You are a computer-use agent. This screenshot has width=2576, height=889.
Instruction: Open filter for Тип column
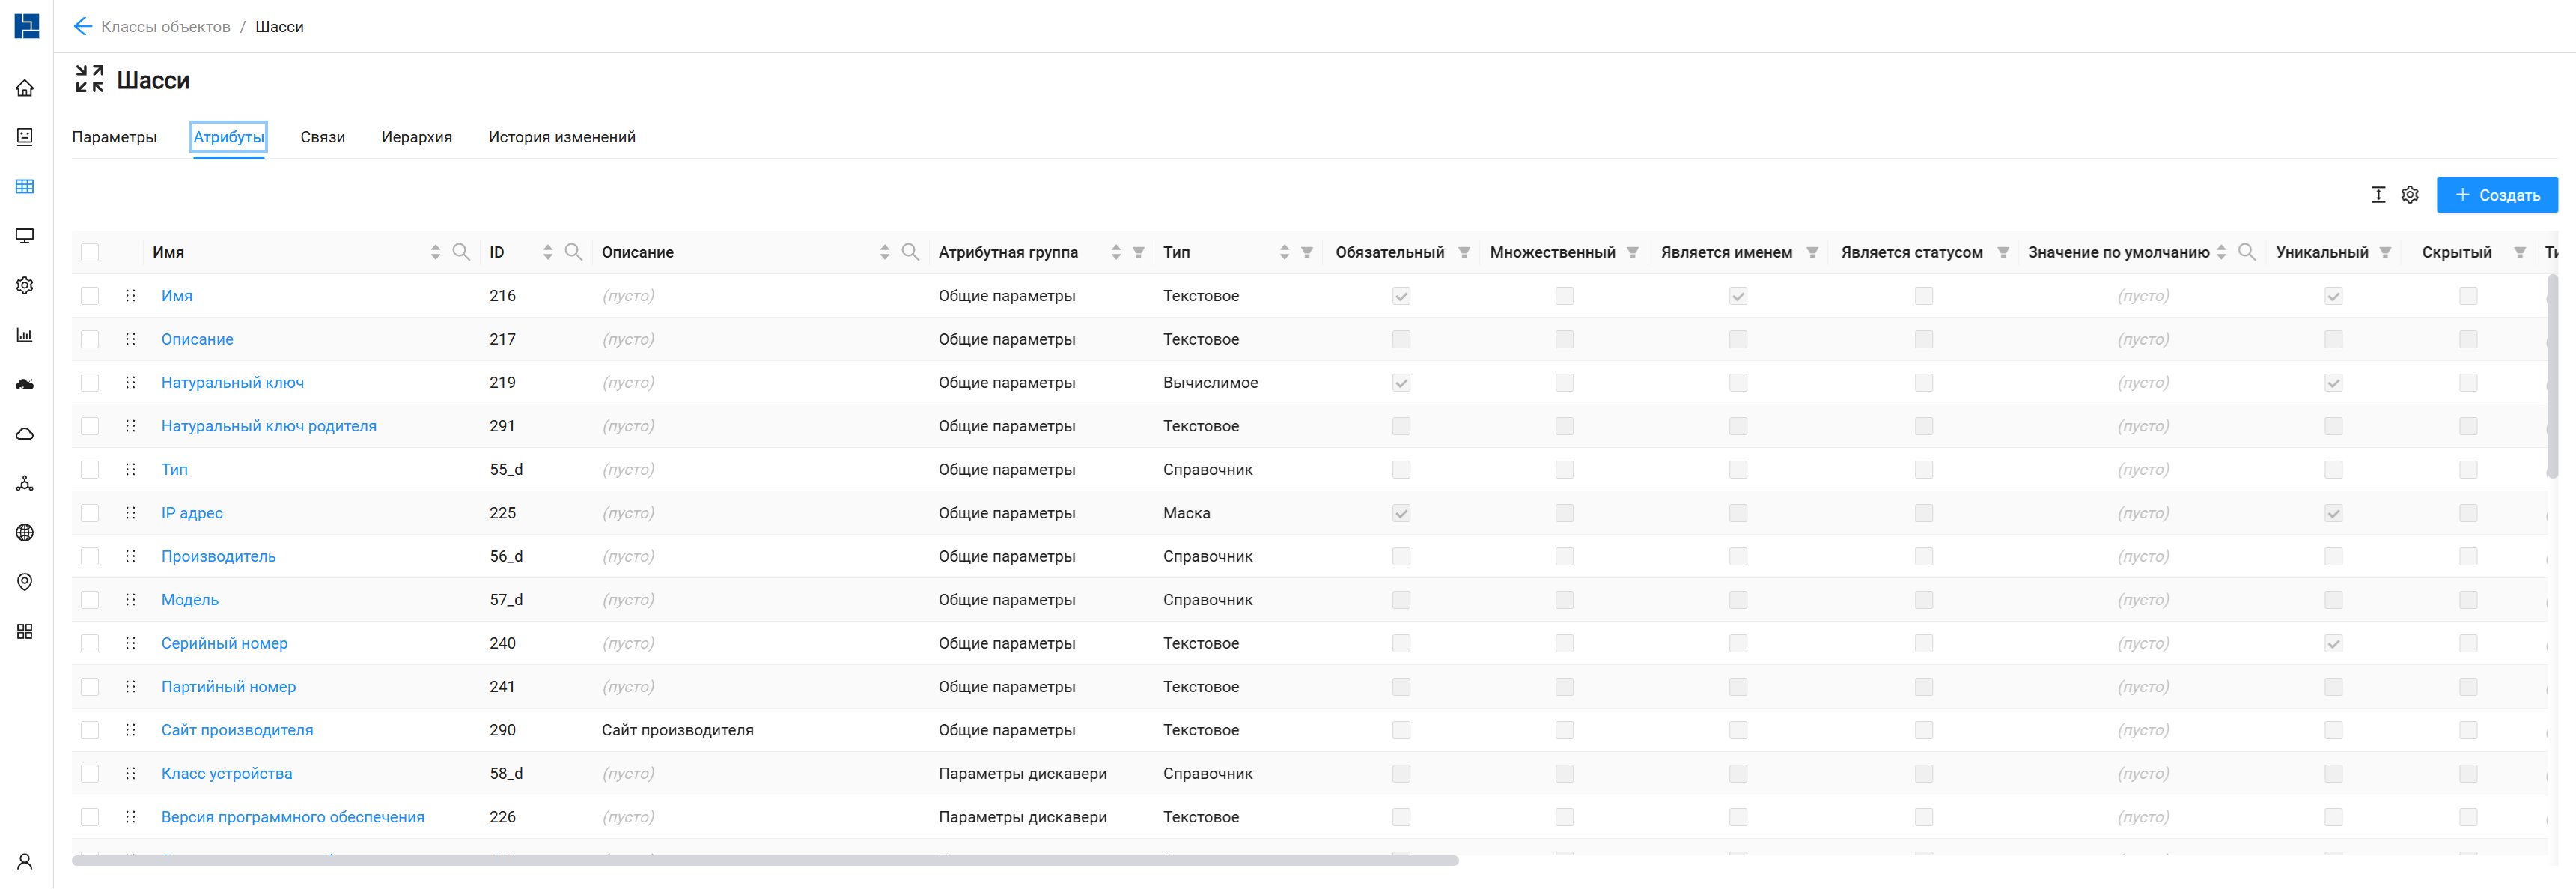pyautogui.click(x=1307, y=253)
